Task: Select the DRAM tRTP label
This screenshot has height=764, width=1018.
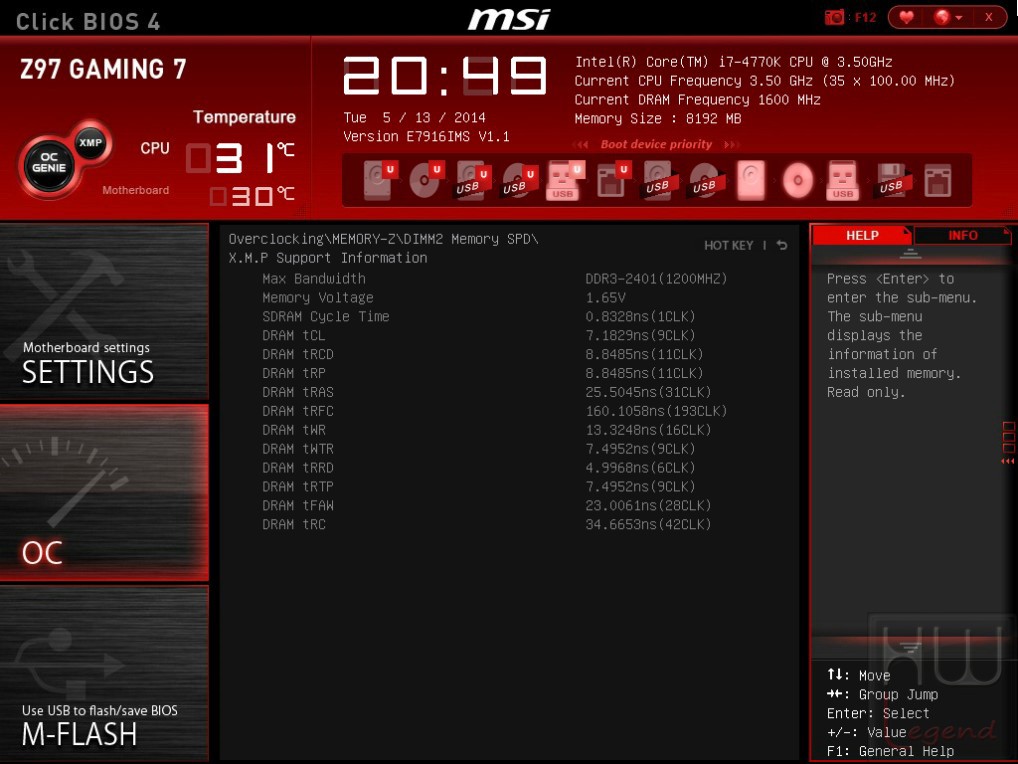Action: (297, 486)
